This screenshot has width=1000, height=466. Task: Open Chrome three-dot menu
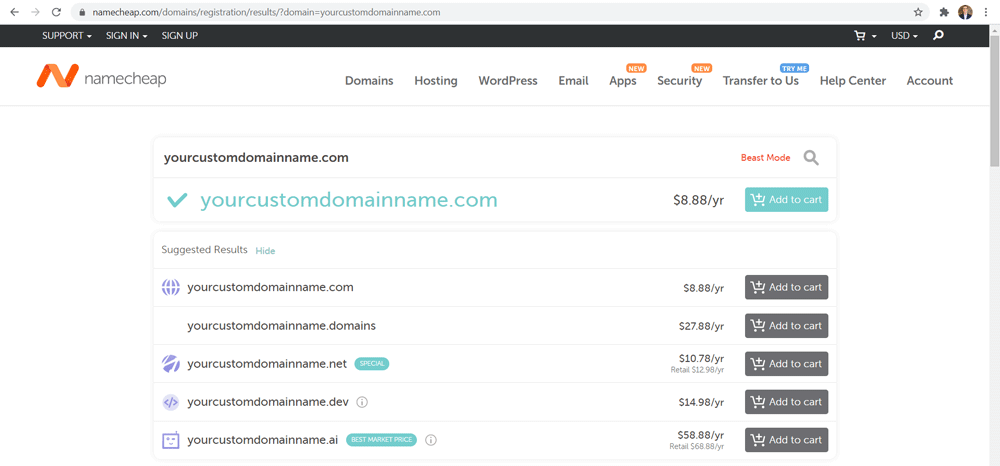point(986,12)
